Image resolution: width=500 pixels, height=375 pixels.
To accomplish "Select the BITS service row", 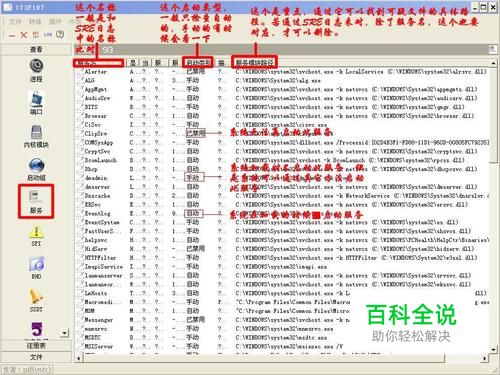I will pos(282,107).
